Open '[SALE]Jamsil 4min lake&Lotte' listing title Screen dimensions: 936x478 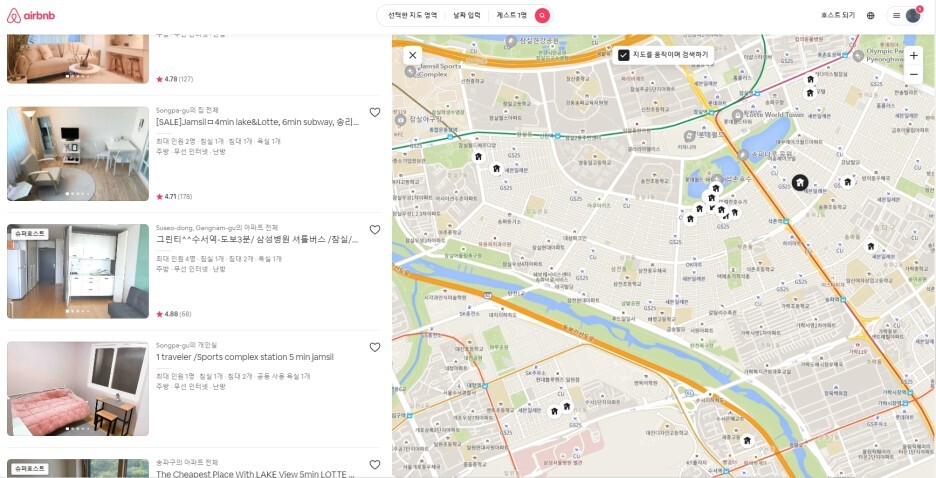coord(257,122)
